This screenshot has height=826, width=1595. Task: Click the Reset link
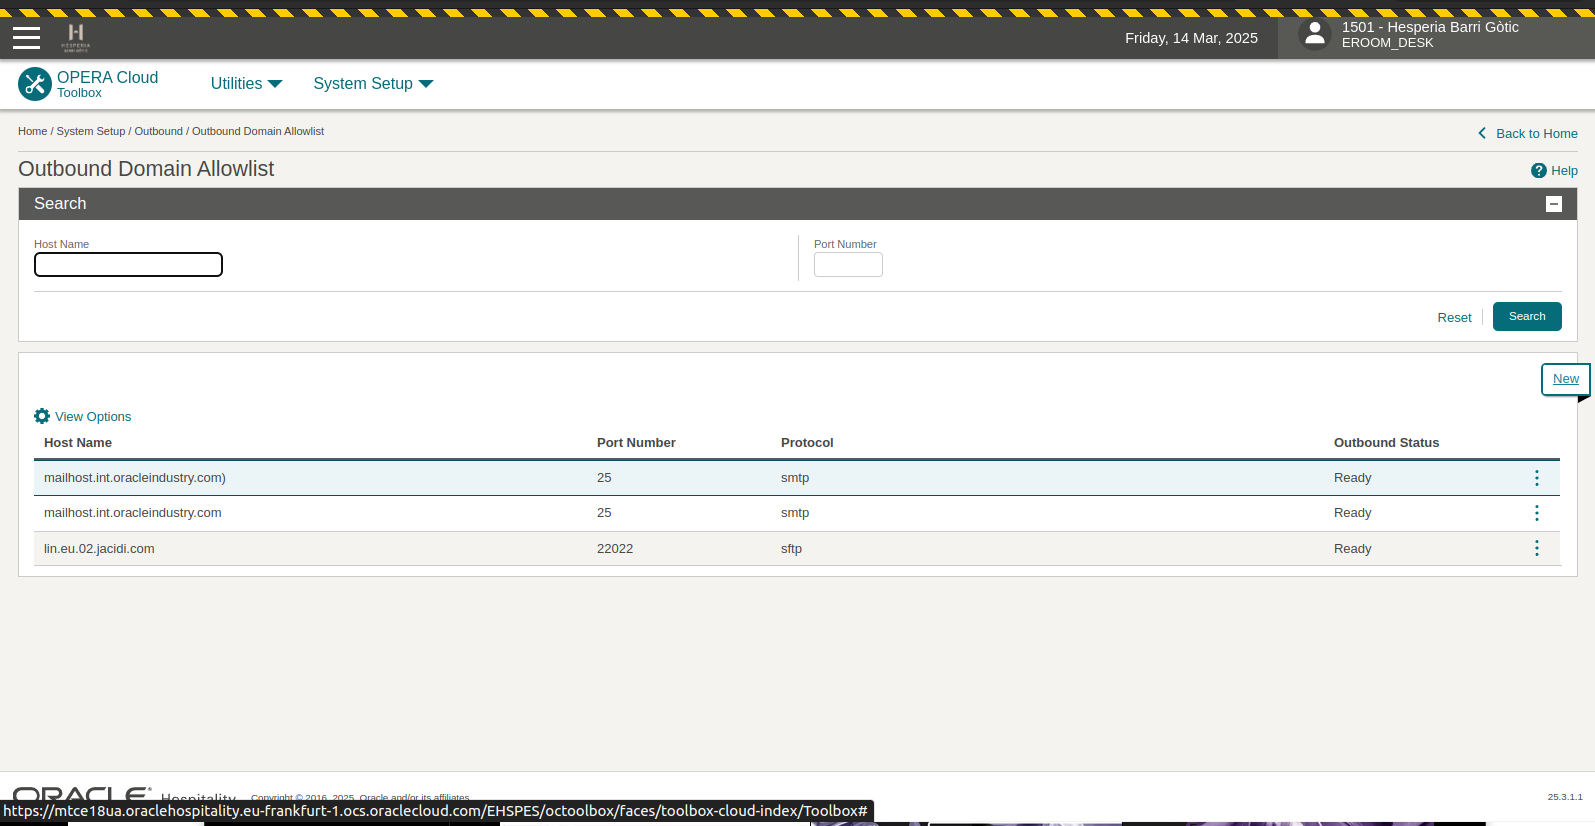[x=1454, y=317]
